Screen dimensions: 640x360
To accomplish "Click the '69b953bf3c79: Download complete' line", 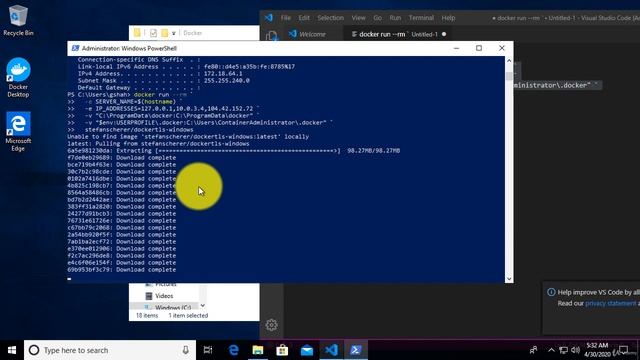I will [122, 270].
